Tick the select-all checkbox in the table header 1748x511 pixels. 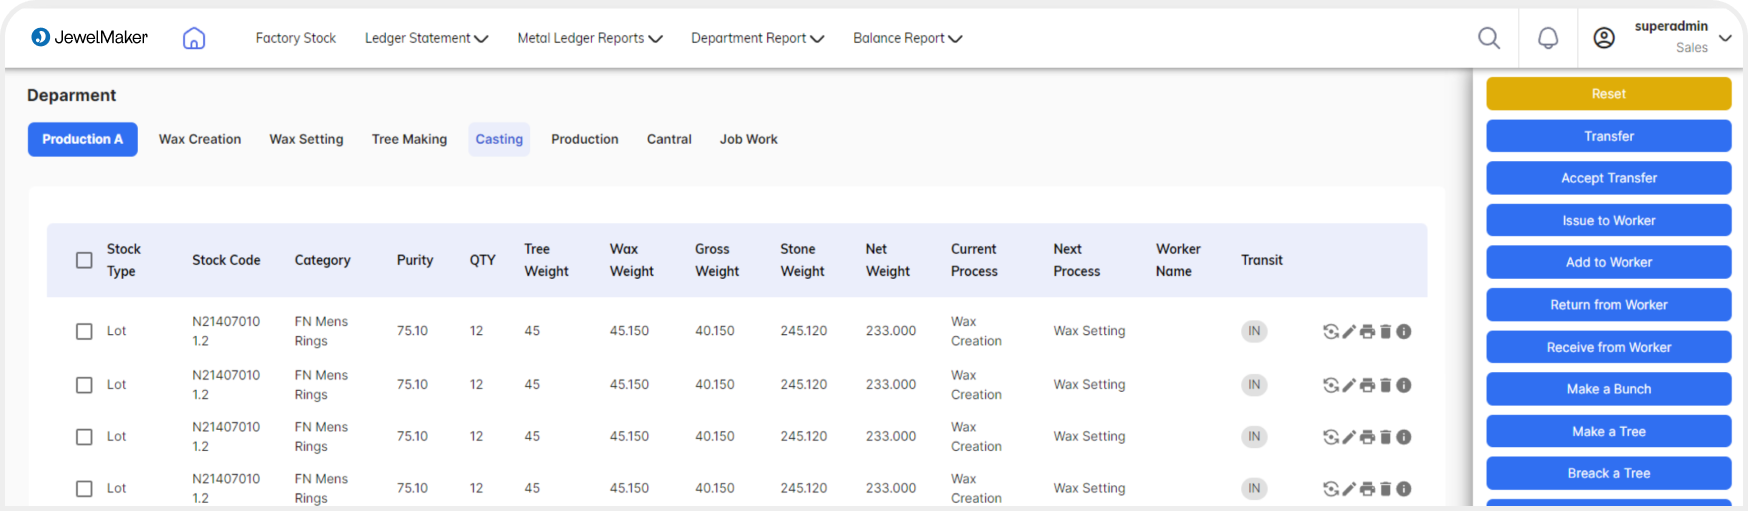pyautogui.click(x=84, y=260)
